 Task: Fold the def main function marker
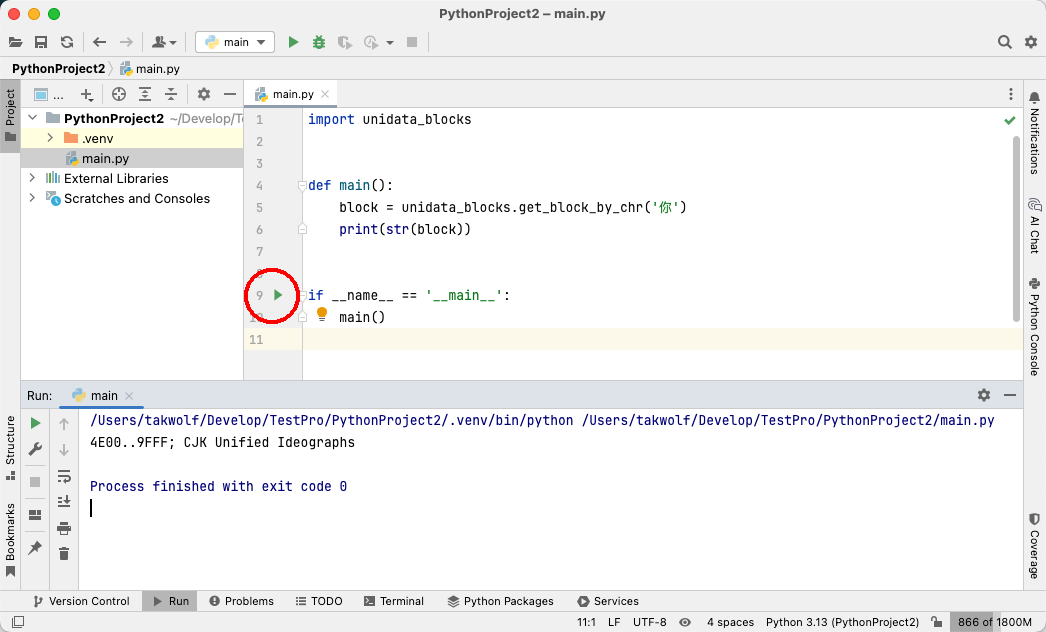click(x=302, y=186)
